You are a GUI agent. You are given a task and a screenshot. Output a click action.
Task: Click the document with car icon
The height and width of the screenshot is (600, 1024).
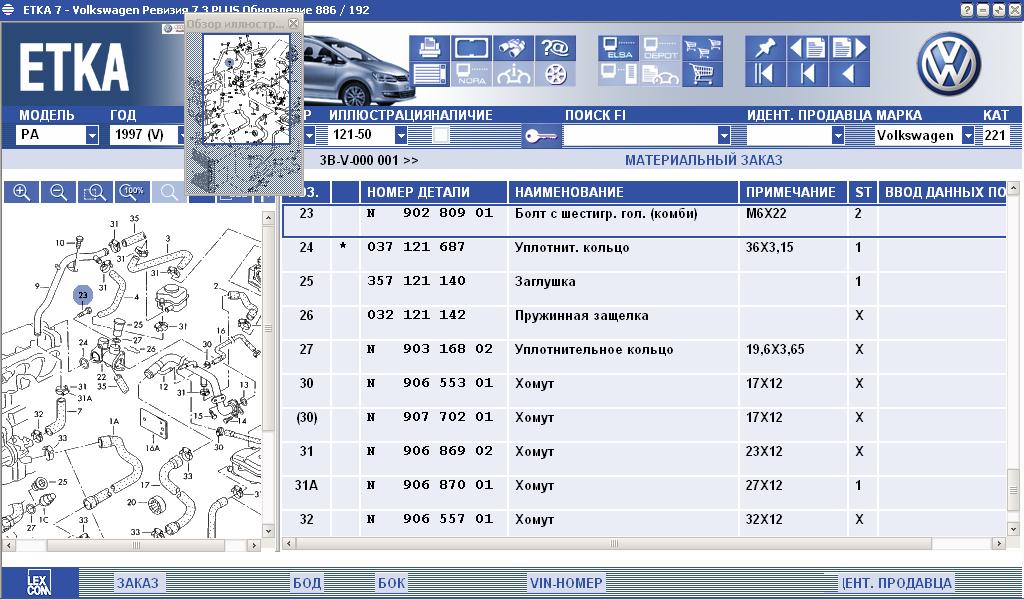point(660,74)
